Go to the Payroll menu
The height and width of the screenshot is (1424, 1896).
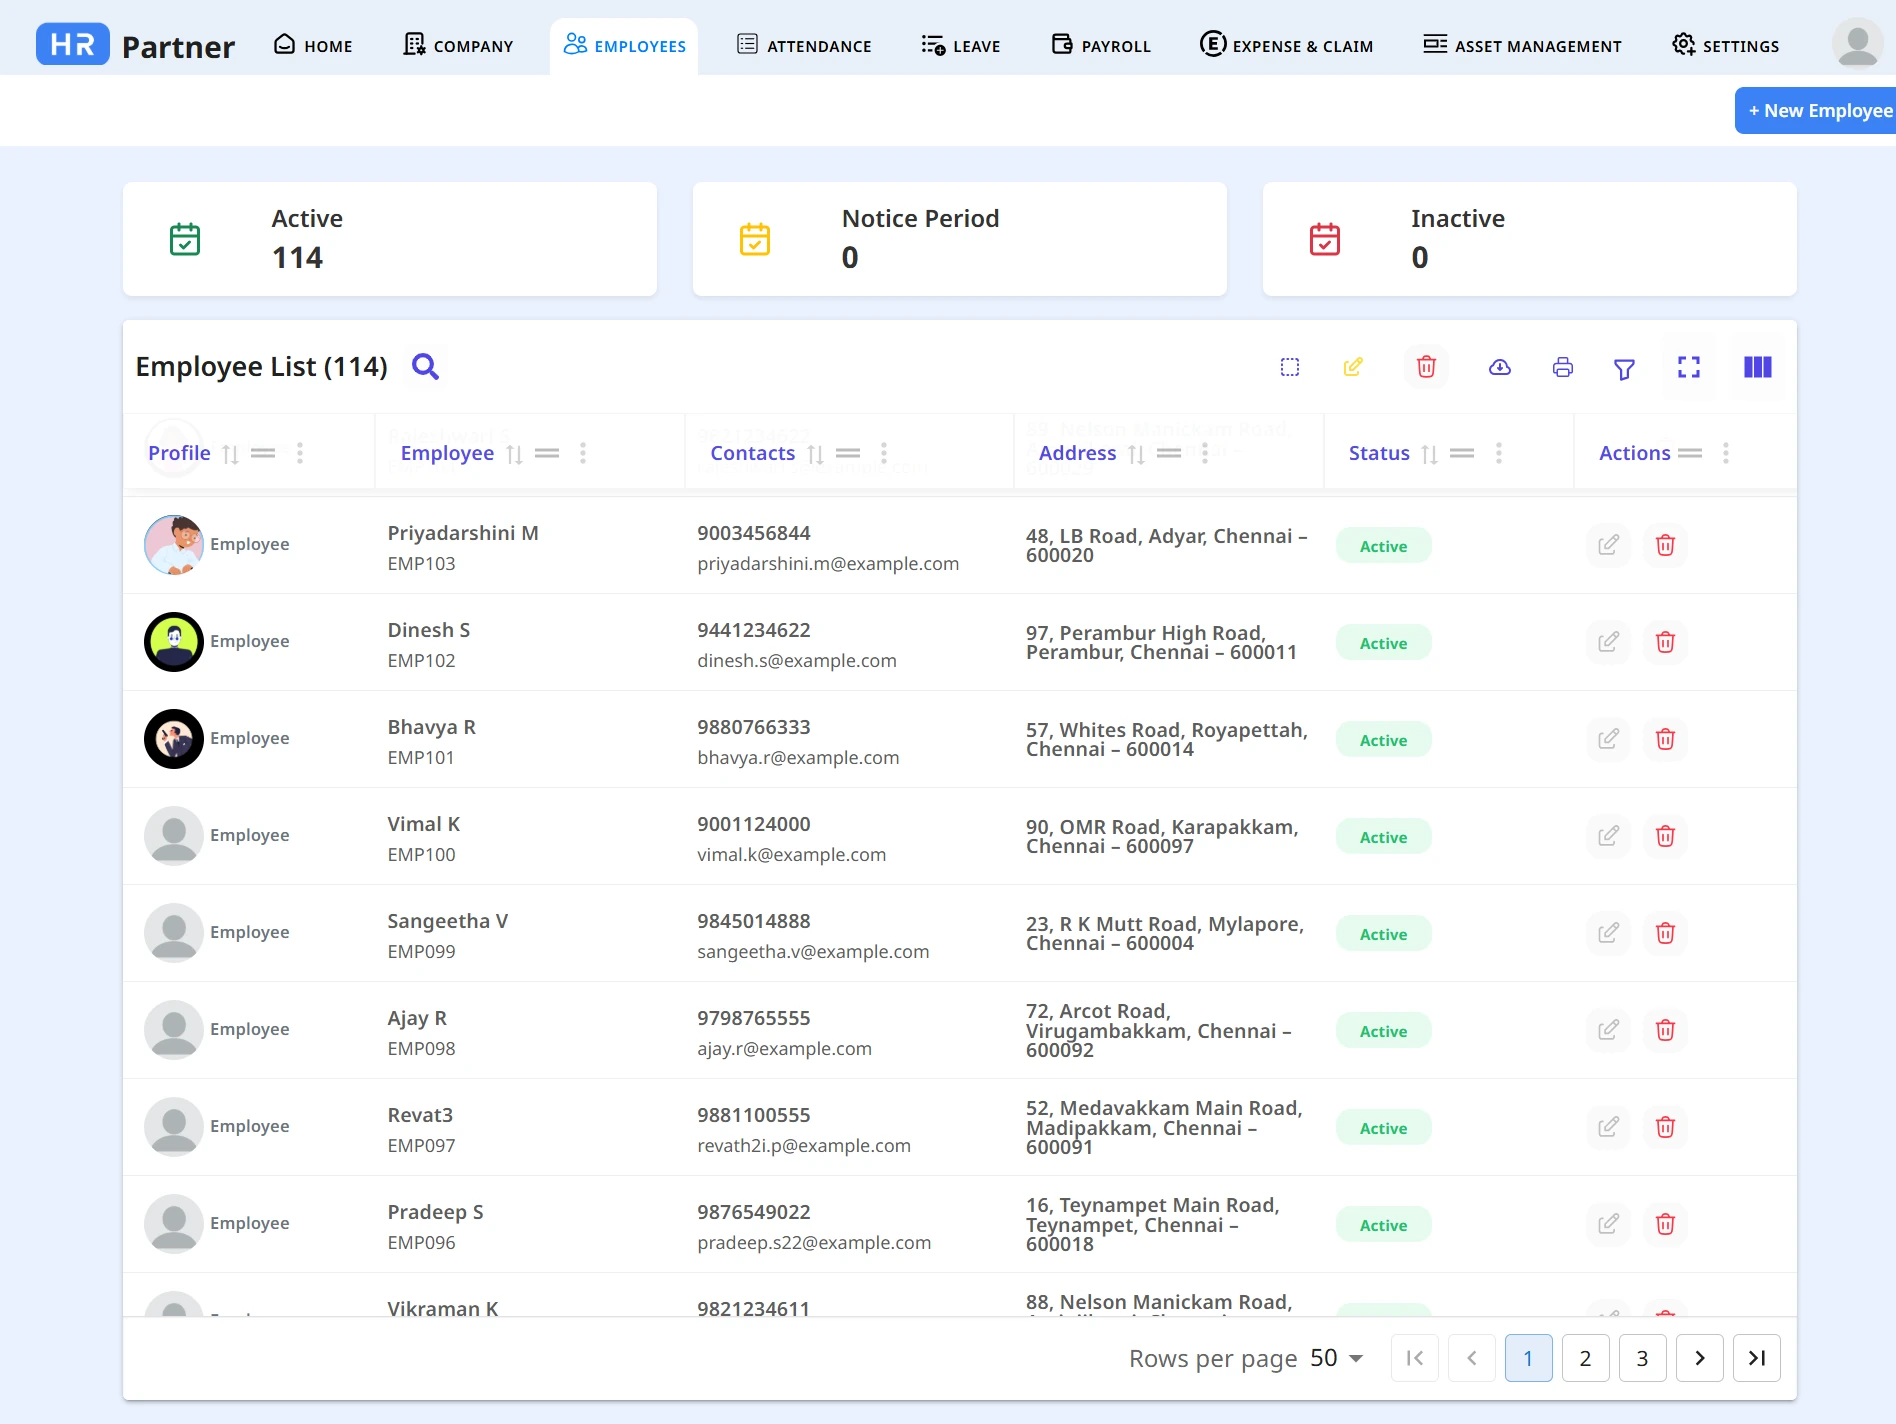[x=1101, y=46]
